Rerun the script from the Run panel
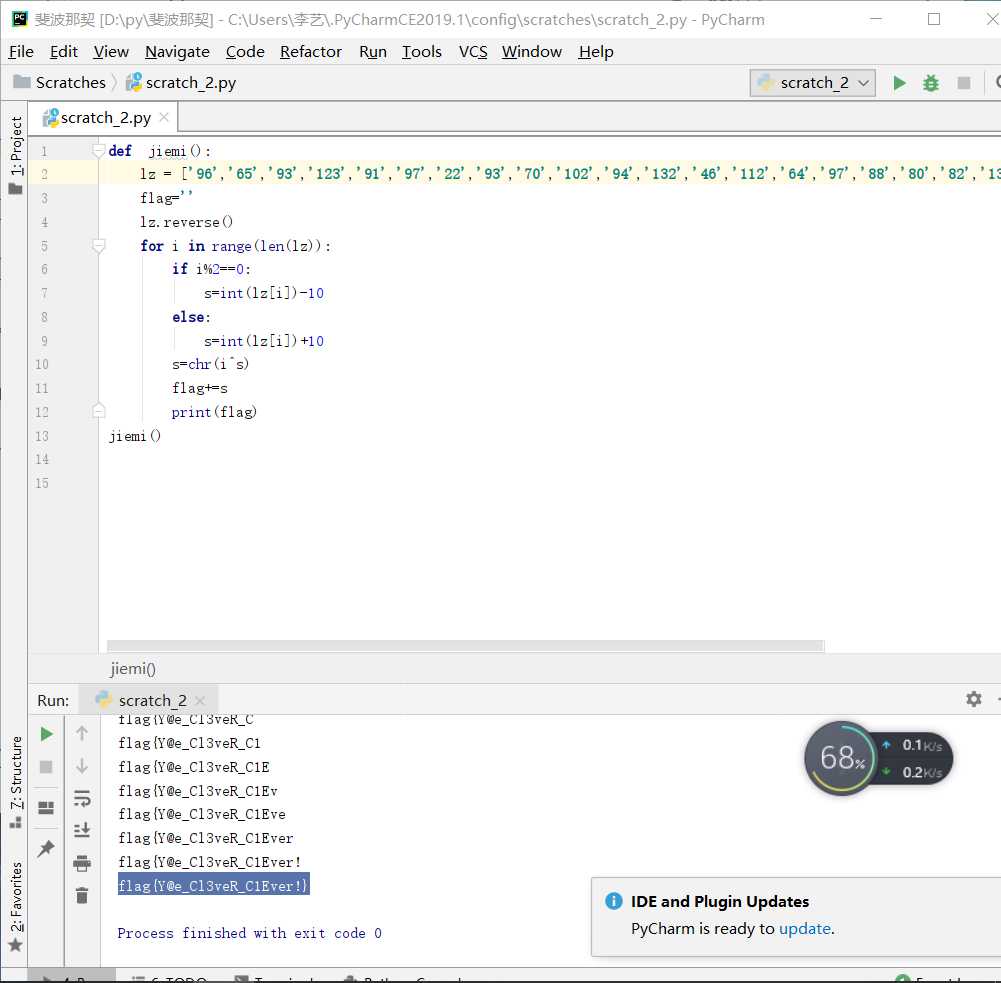Image resolution: width=1001 pixels, height=983 pixels. pyautogui.click(x=46, y=734)
